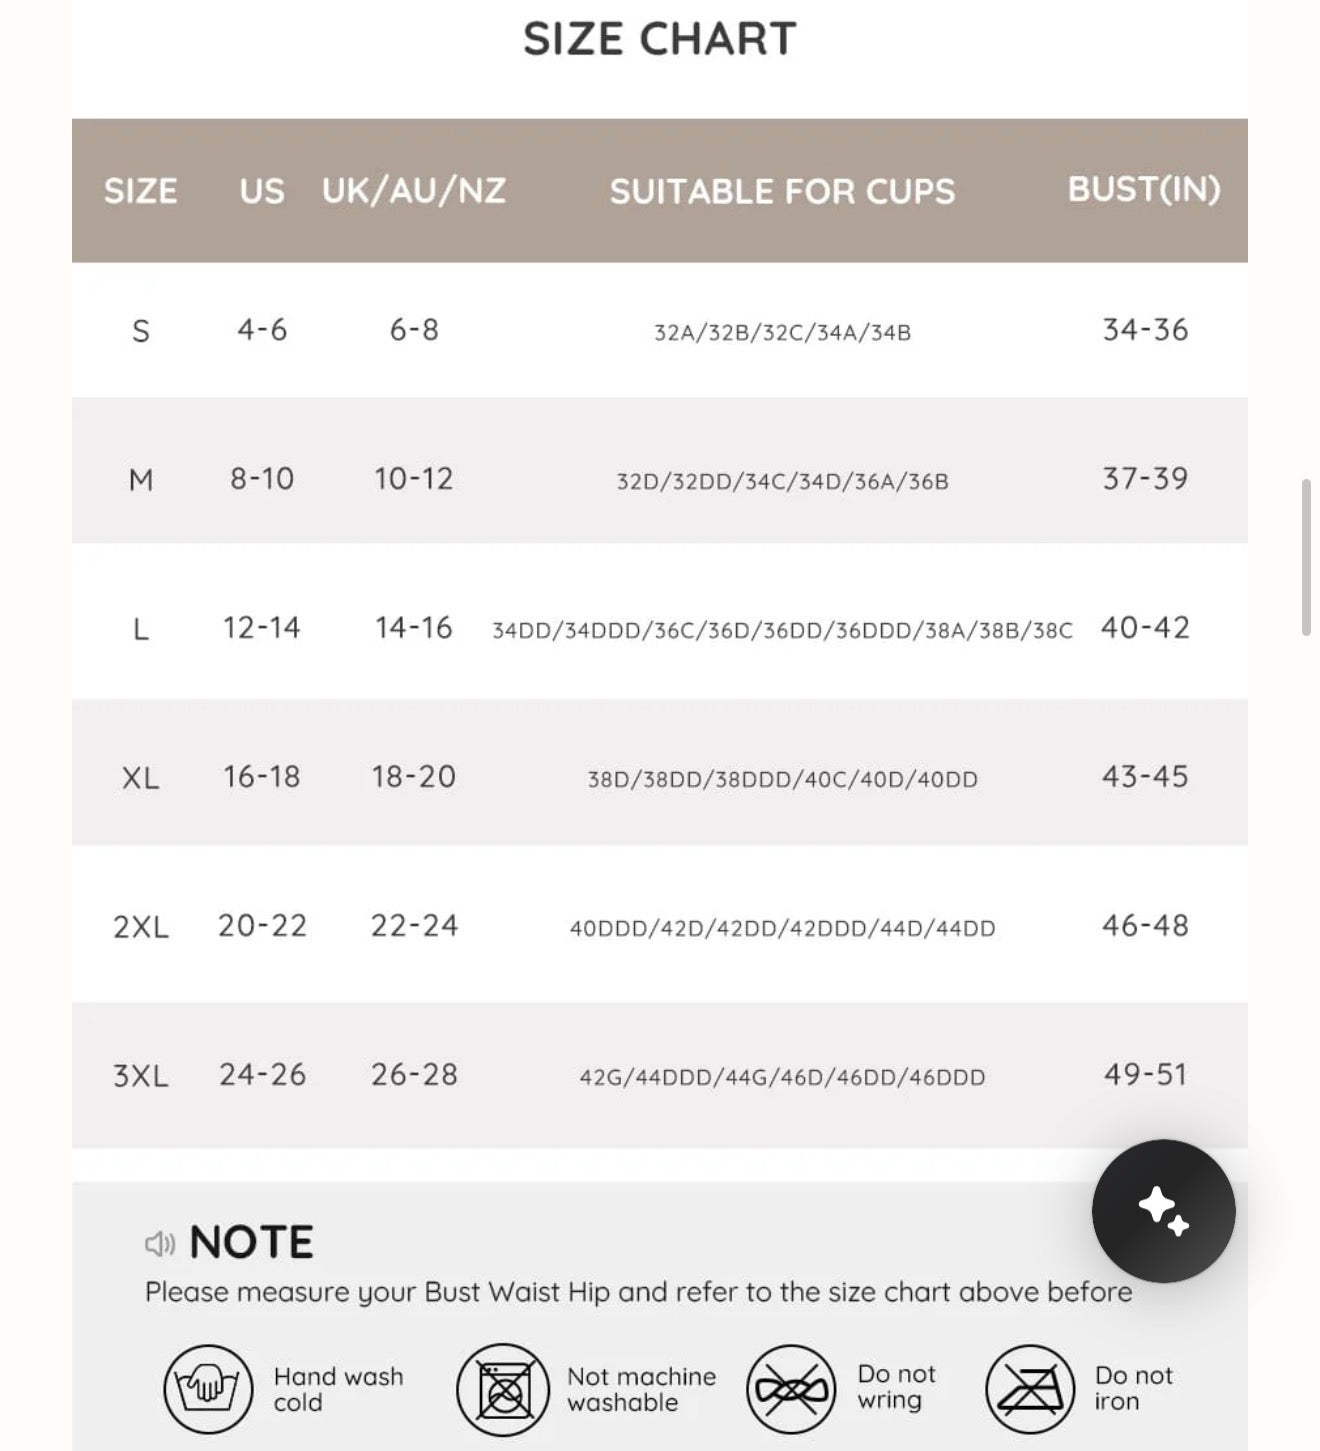Click the page scrollbar thumb
Screen dimensions: 1320x1451
point(1306,557)
